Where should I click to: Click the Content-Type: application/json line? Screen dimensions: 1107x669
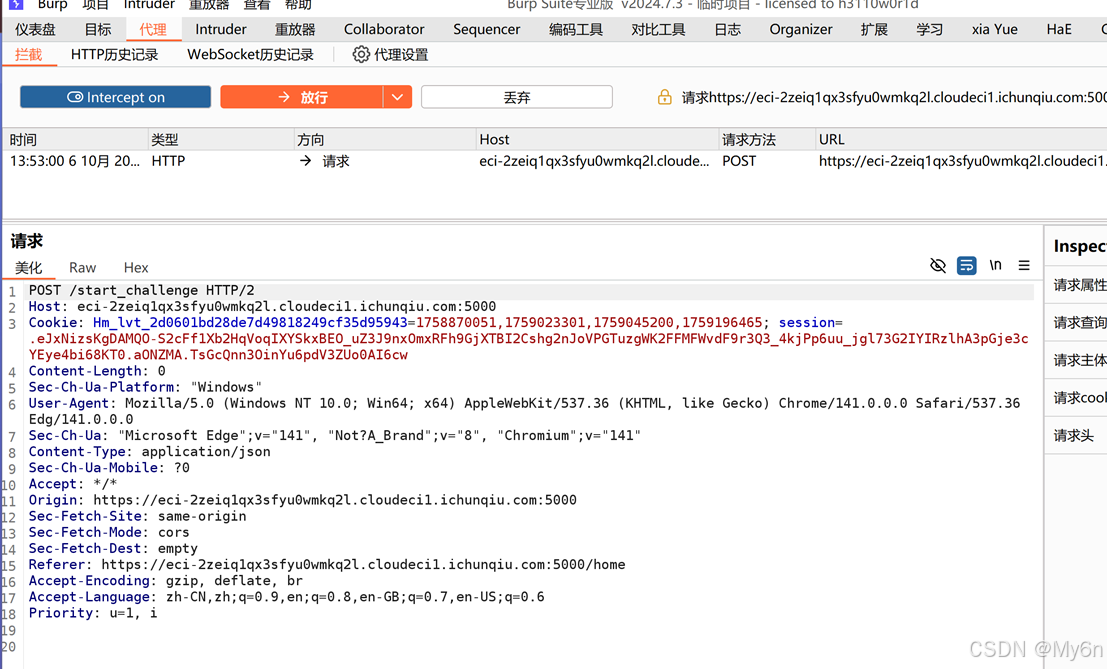pos(149,451)
